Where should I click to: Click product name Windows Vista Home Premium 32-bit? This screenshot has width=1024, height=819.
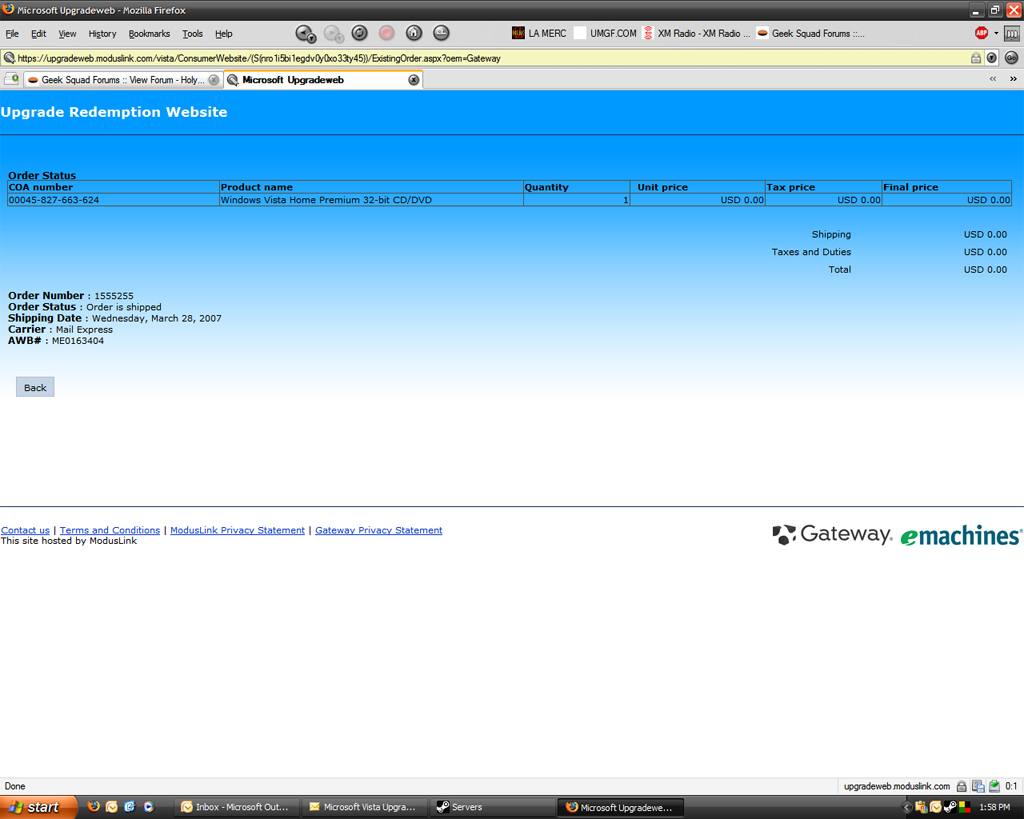coord(327,200)
